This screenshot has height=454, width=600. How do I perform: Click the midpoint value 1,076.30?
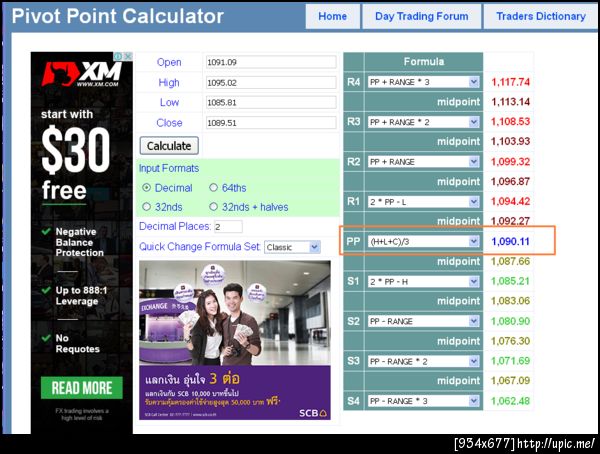pos(510,341)
